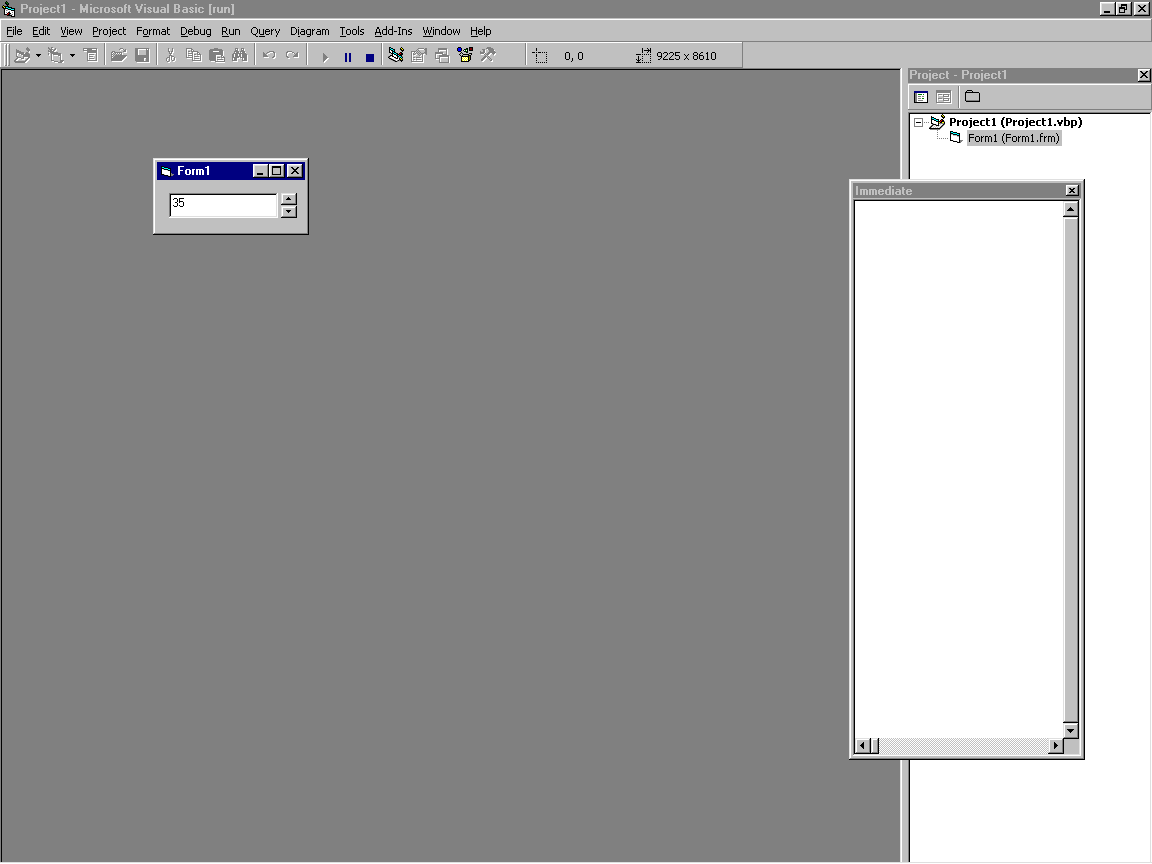Click the View Code icon in Project panel
This screenshot has width=1152, height=864.
[921, 97]
